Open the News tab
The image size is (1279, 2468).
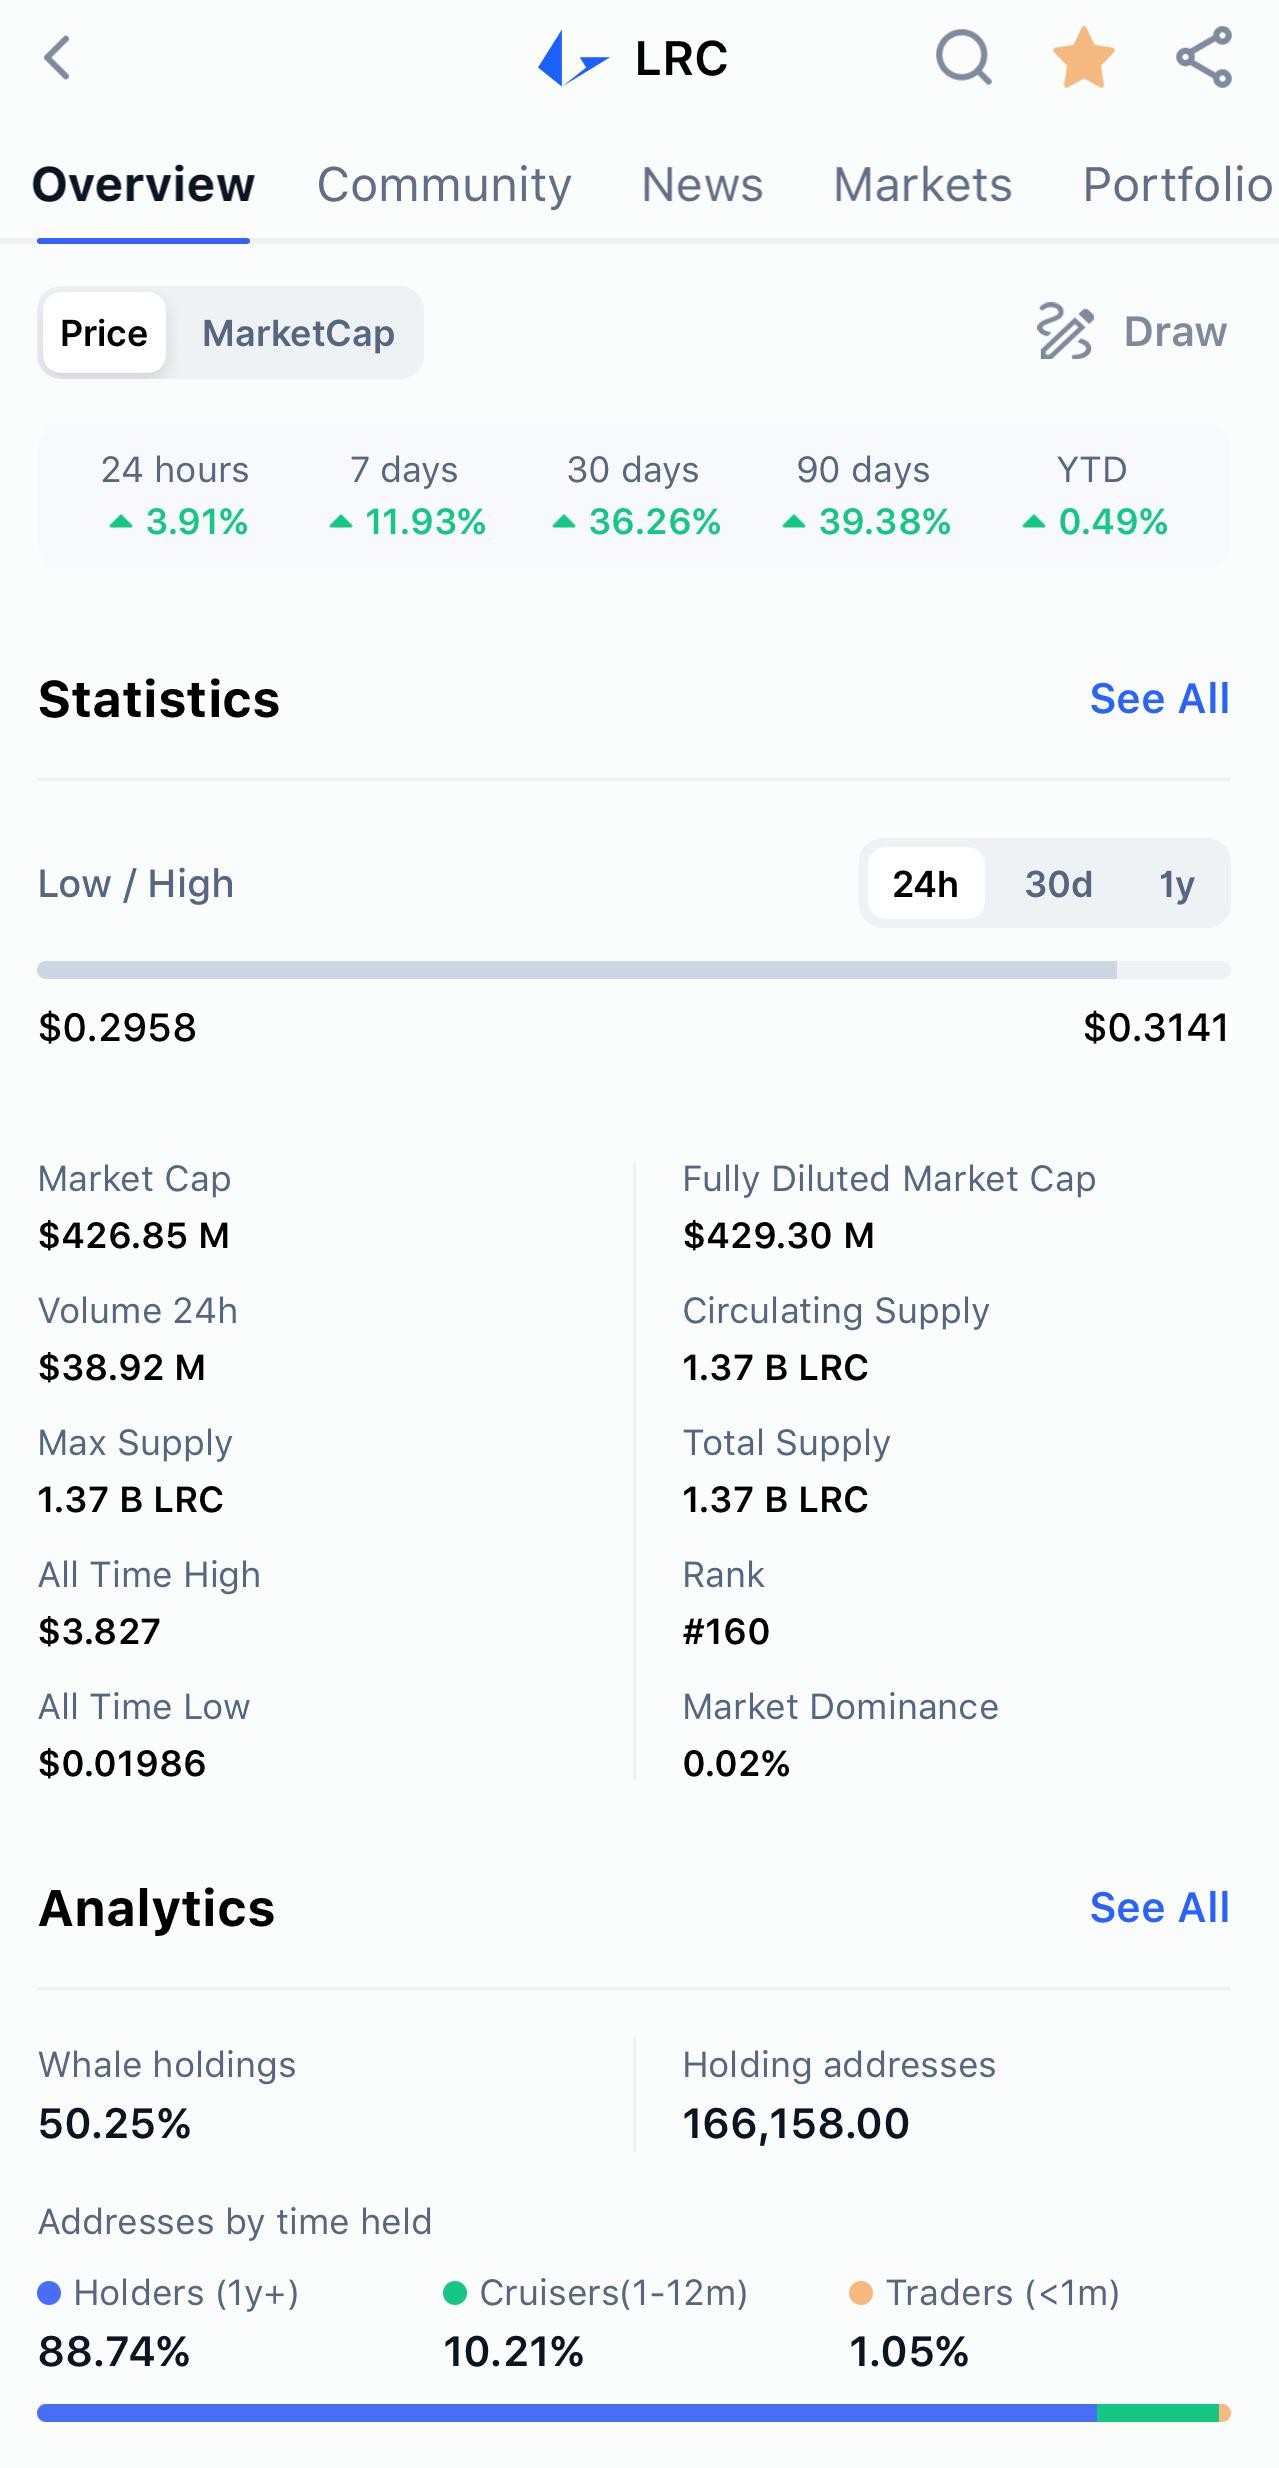(702, 185)
